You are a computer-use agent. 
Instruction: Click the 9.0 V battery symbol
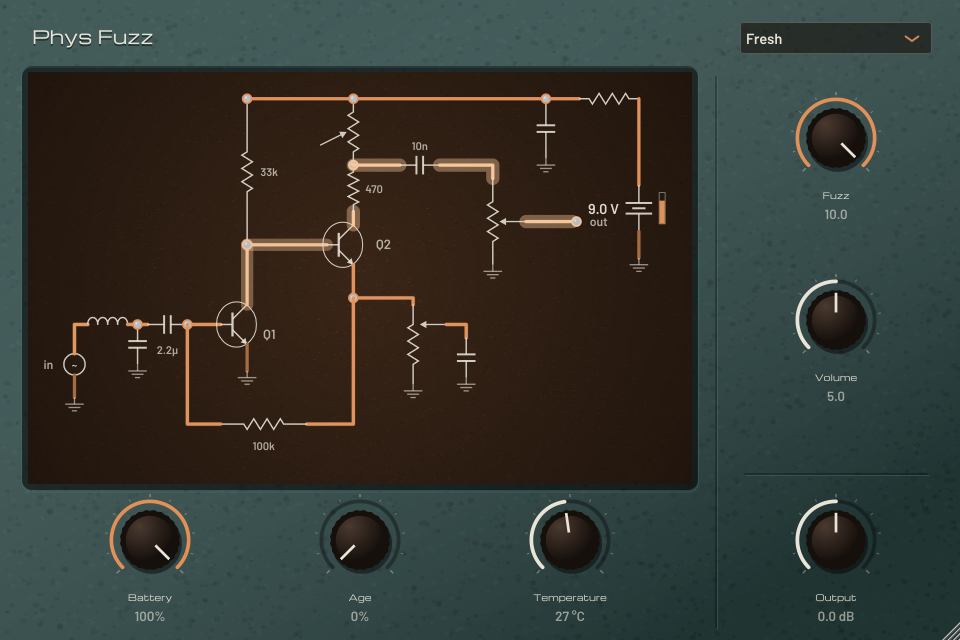coord(639,209)
